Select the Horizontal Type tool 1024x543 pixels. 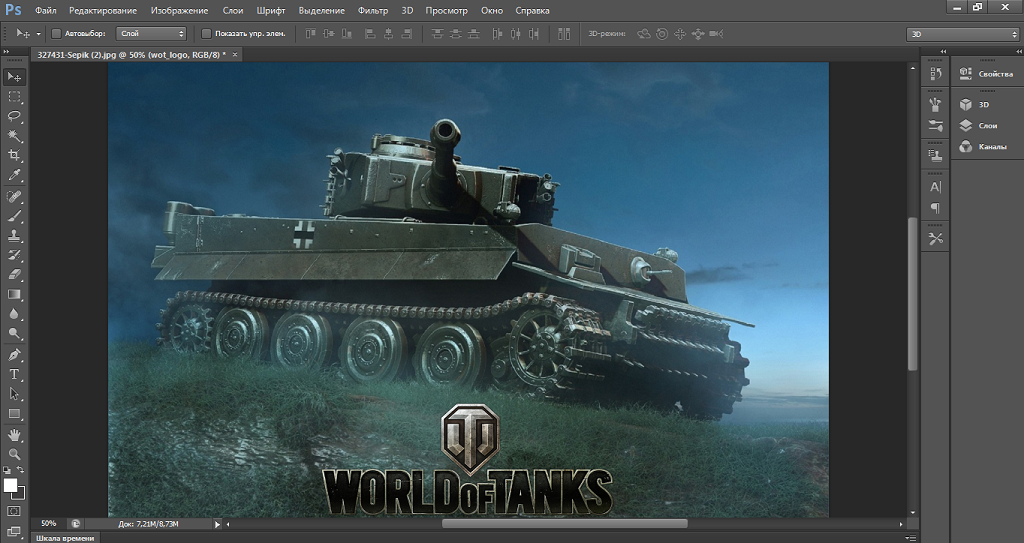pos(14,374)
